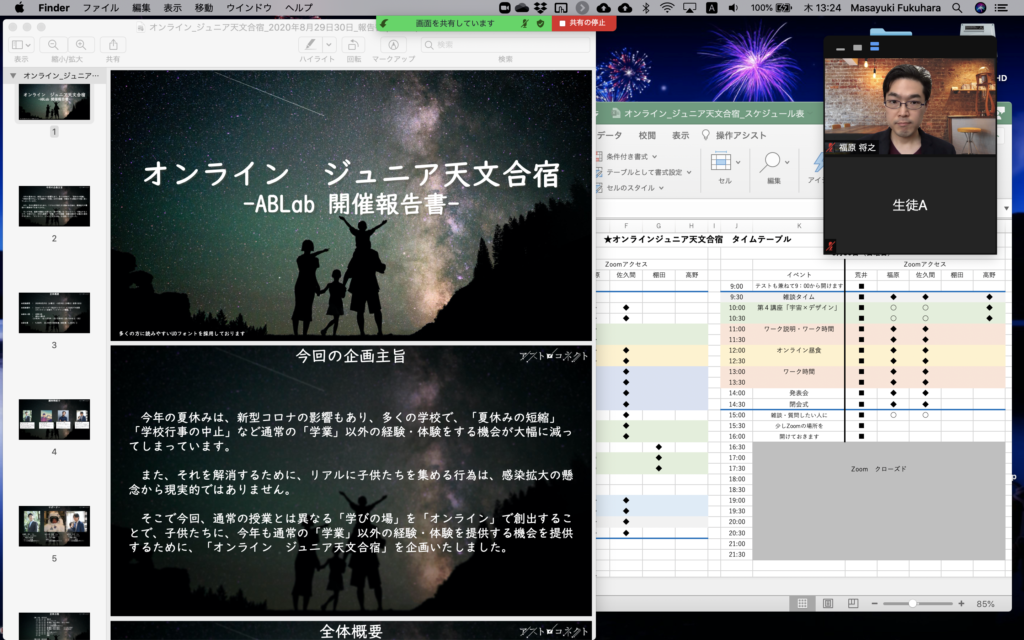Open the 編集 menu in the menu bar
The image size is (1024, 640).
(141, 8)
